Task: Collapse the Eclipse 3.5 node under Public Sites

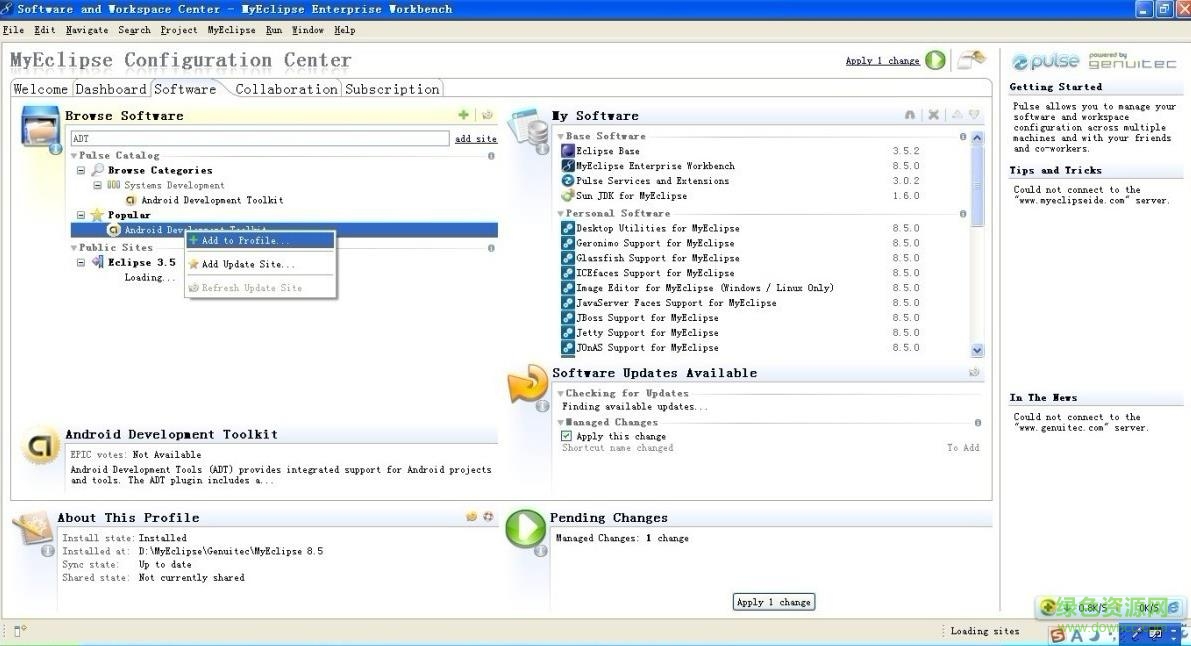Action: coord(80,262)
